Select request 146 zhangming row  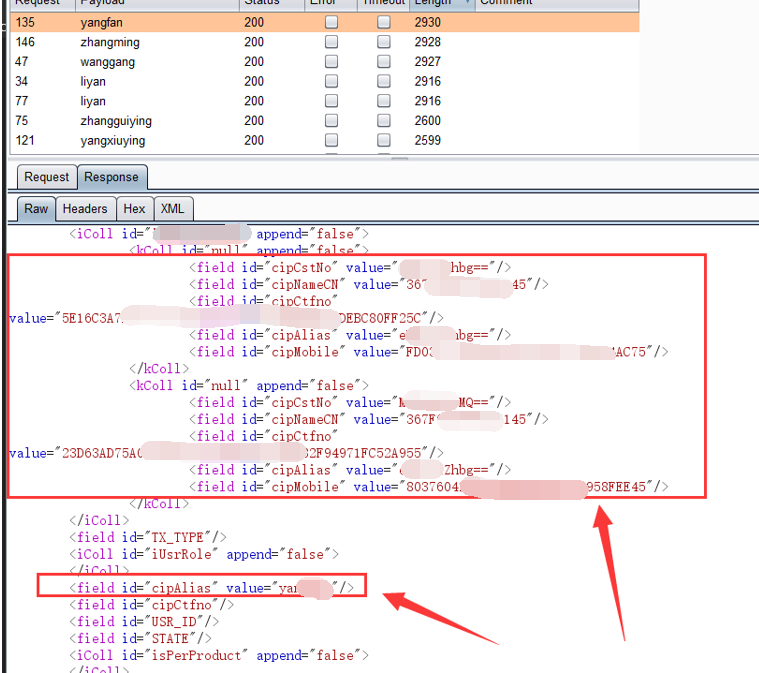pyautogui.click(x=110, y=42)
